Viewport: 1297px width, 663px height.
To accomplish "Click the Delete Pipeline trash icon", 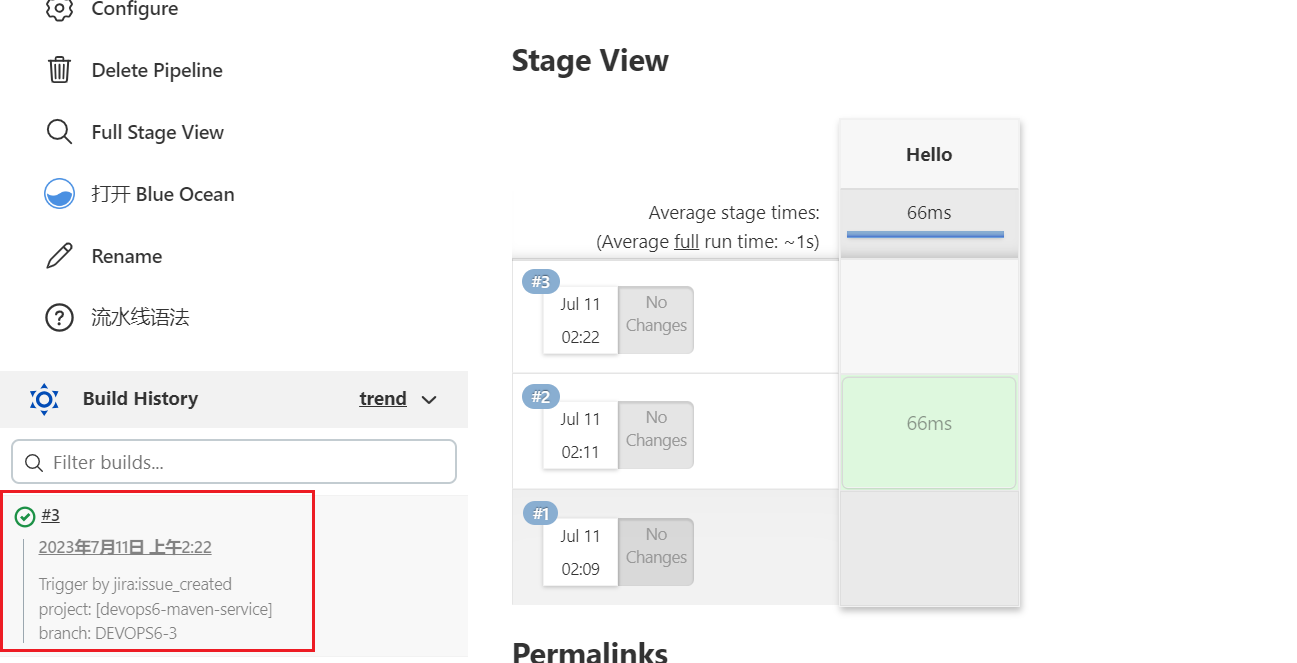I will (59, 70).
